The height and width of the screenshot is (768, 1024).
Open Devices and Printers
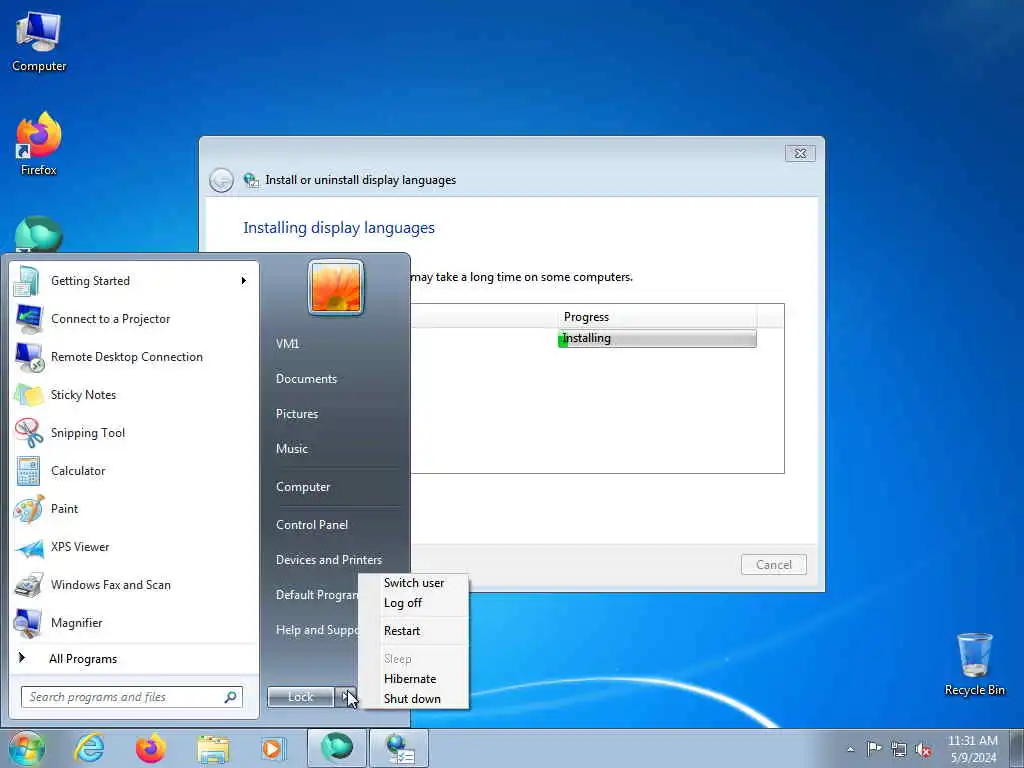click(x=328, y=560)
